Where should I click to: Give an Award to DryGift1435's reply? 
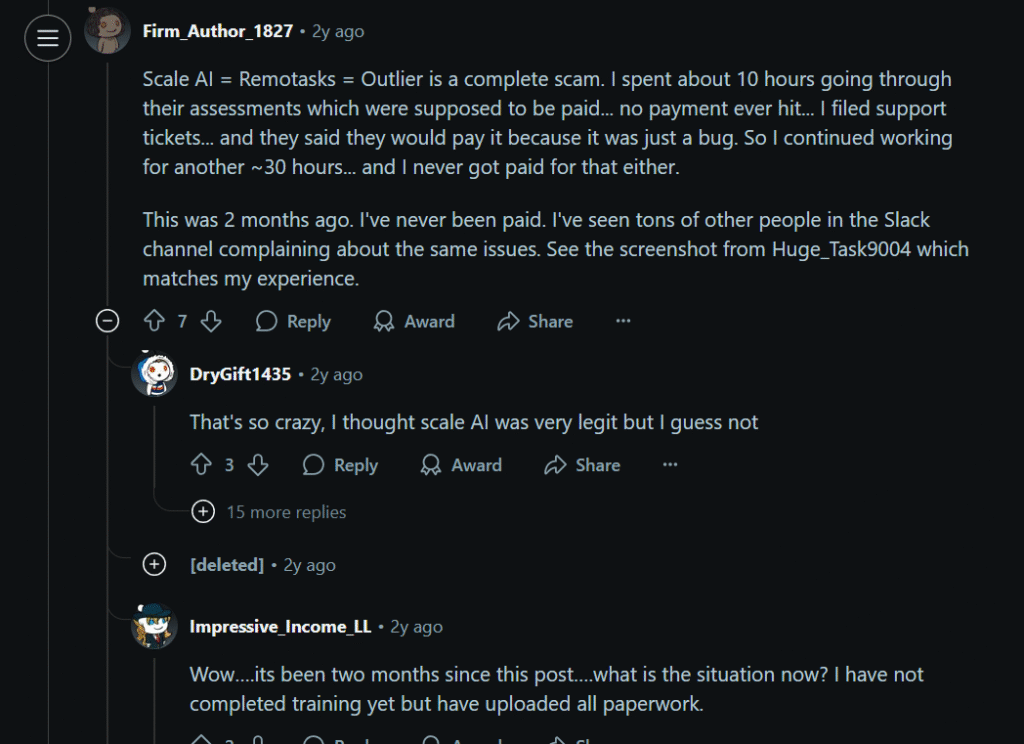pos(461,465)
